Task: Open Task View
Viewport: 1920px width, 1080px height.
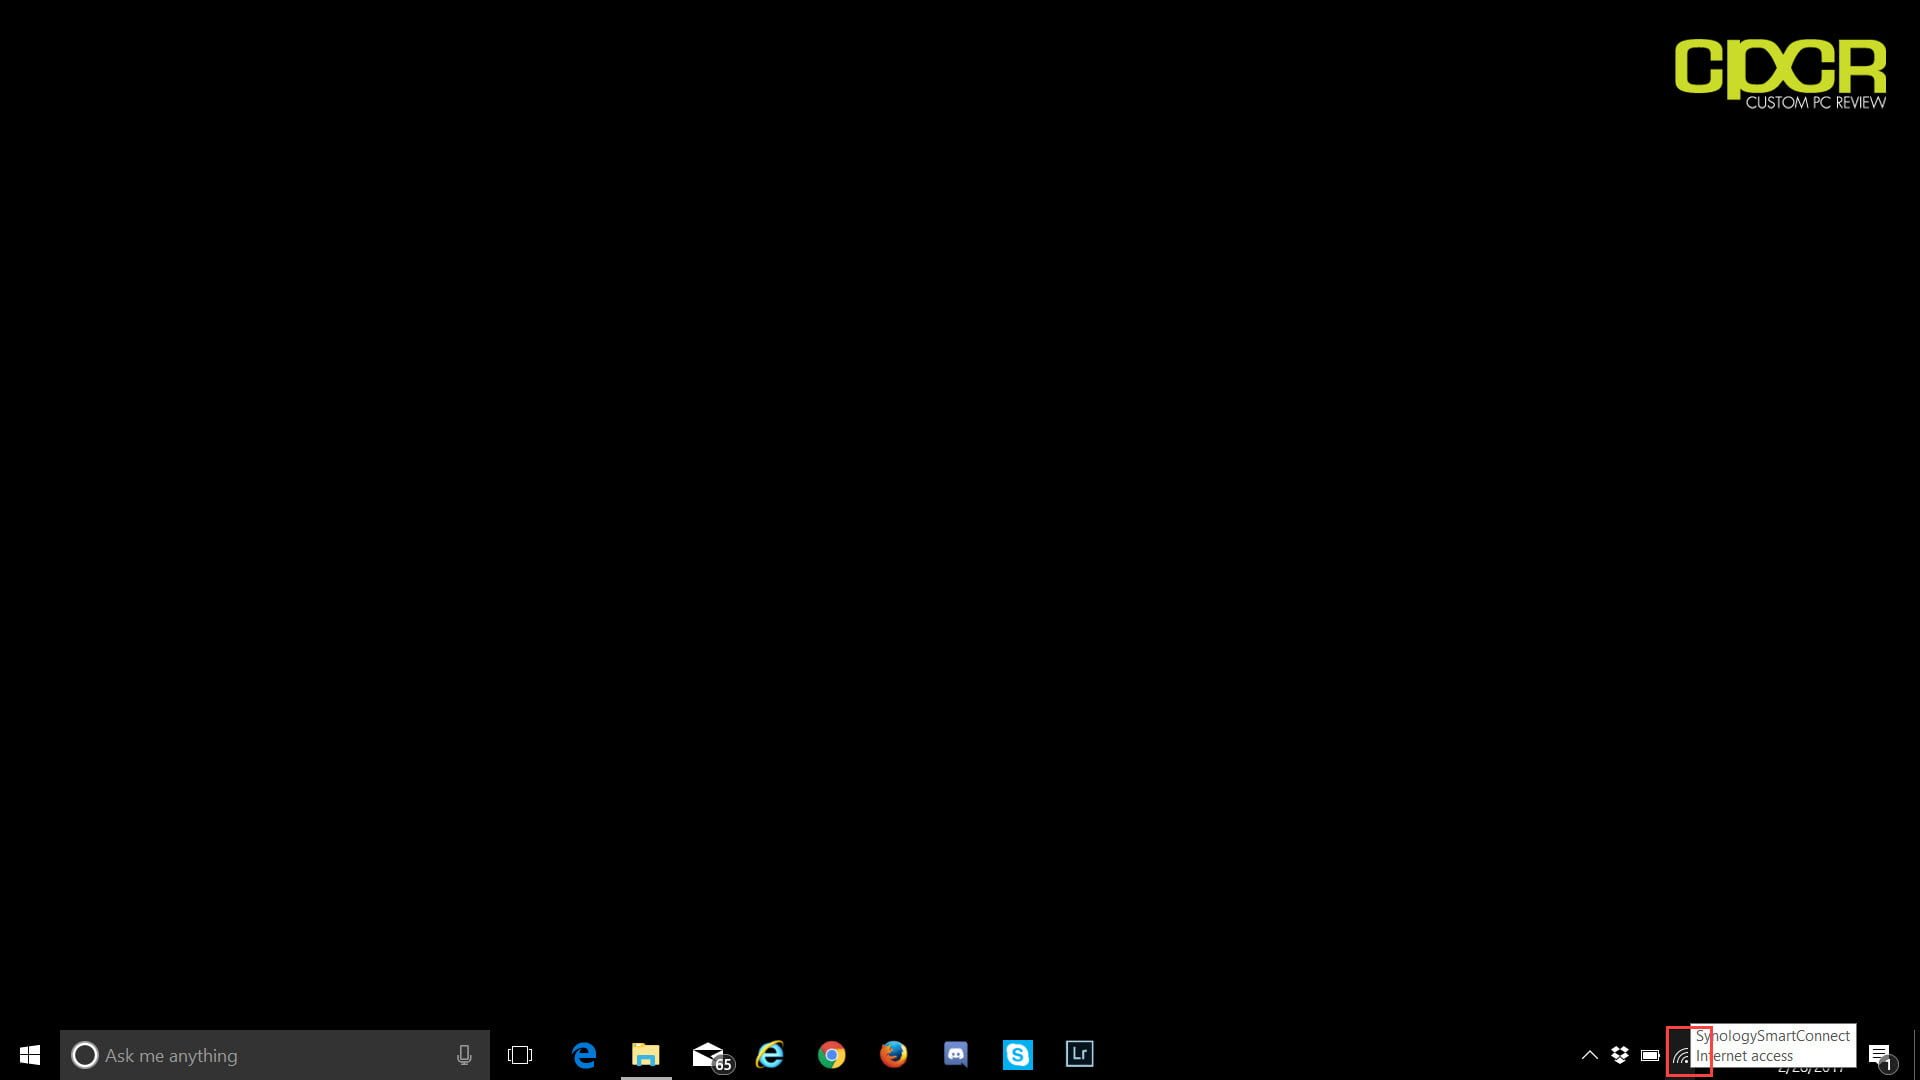Action: pos(520,1055)
